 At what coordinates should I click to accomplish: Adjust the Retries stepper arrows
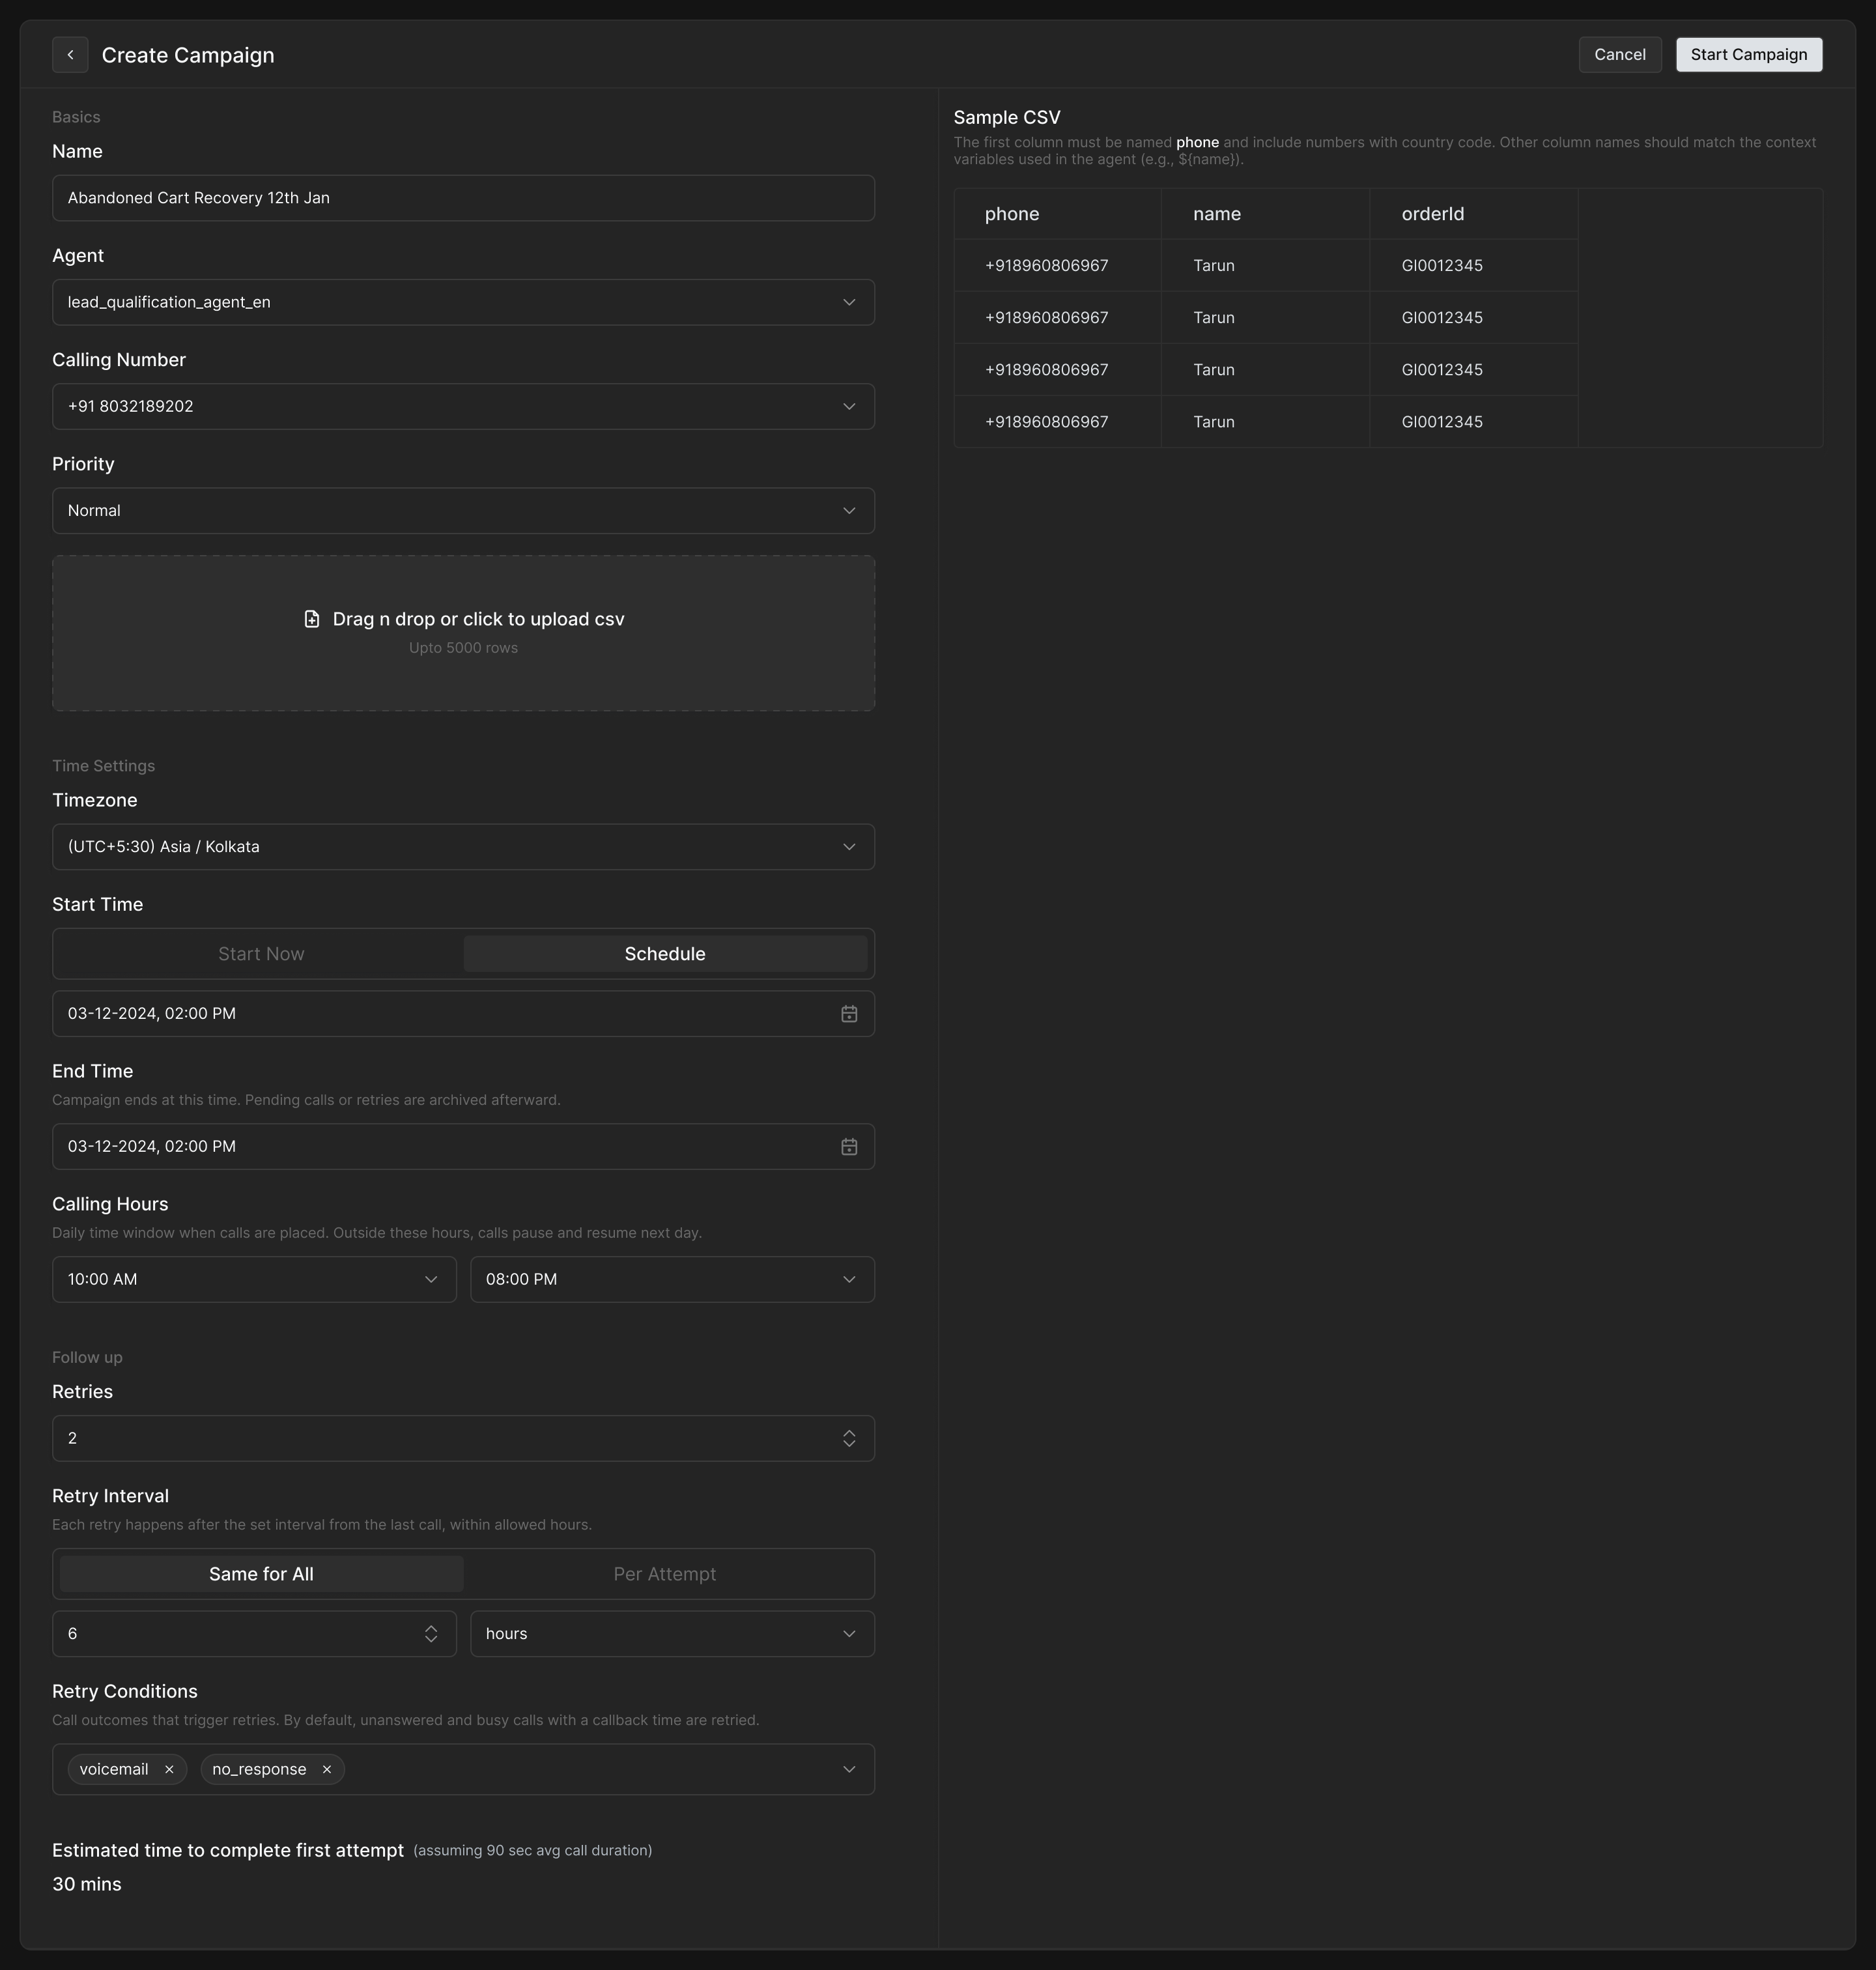pyautogui.click(x=848, y=1438)
